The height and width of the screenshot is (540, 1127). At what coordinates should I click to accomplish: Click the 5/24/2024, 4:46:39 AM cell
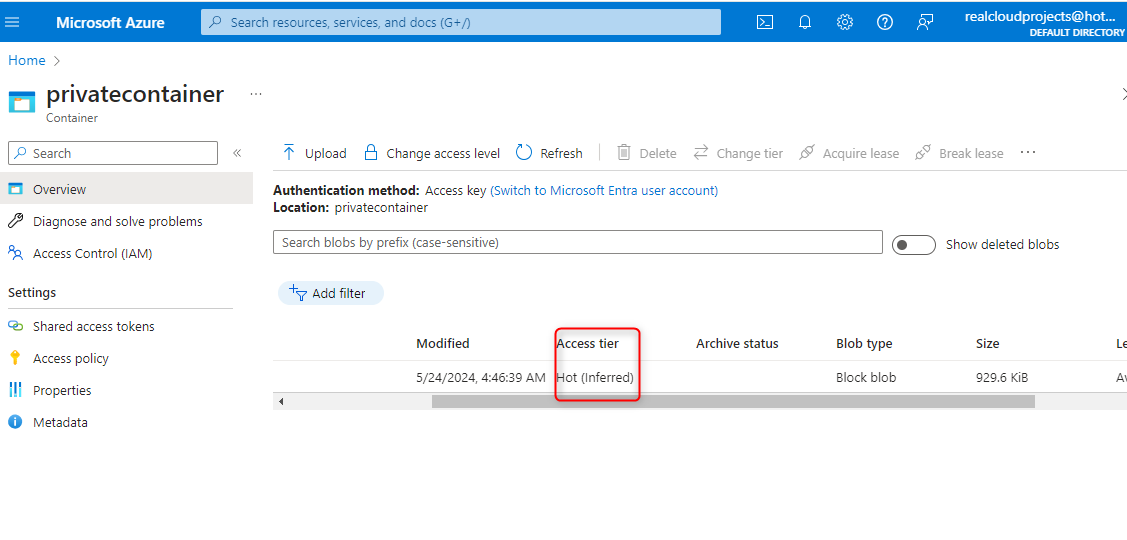click(x=481, y=377)
